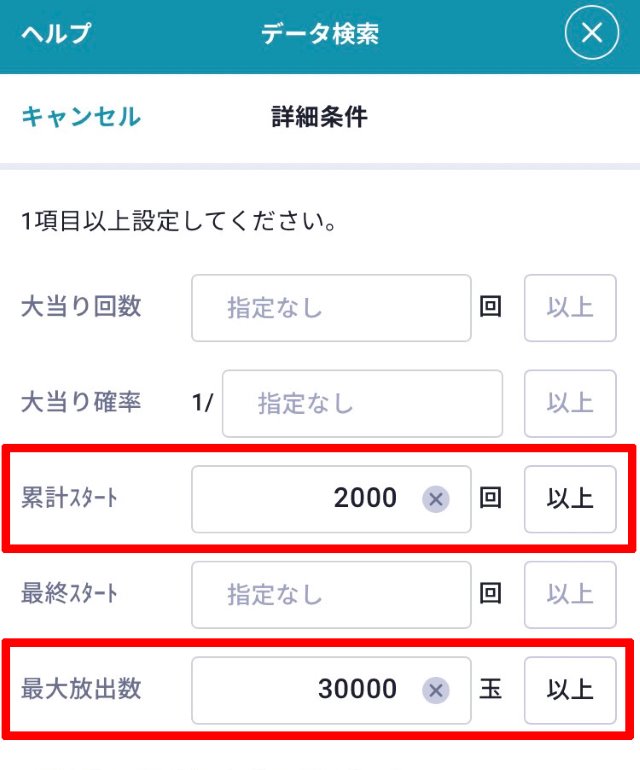Switch the 以上 condition for 最終スタート

(570, 594)
